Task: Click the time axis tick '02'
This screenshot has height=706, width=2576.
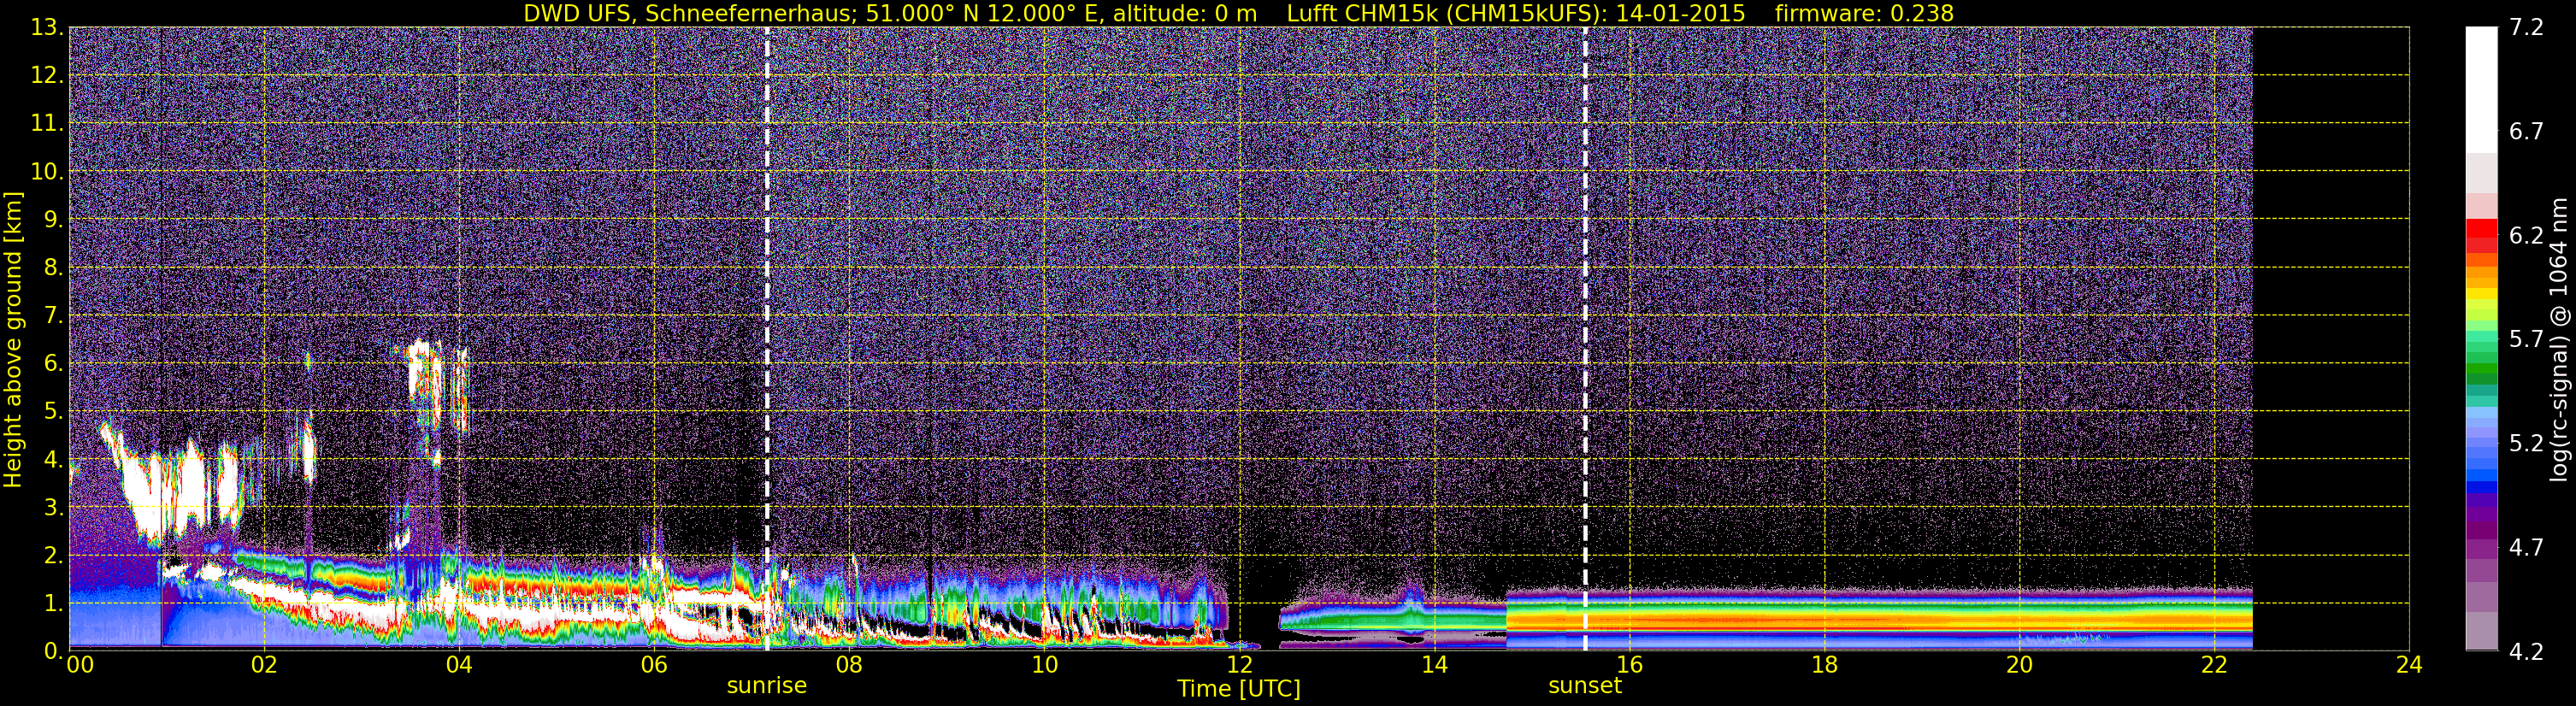Action: pos(264,666)
